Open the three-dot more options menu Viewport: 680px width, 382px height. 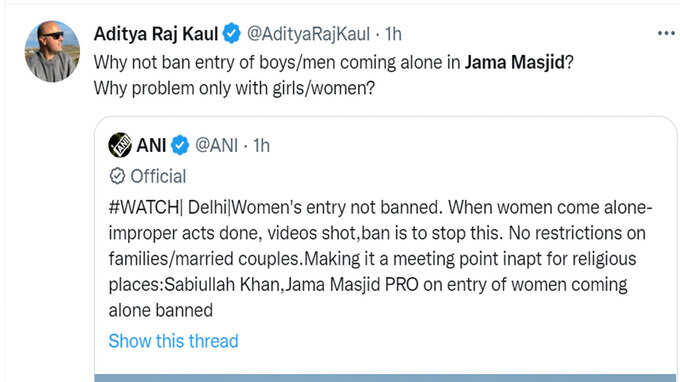tap(666, 33)
